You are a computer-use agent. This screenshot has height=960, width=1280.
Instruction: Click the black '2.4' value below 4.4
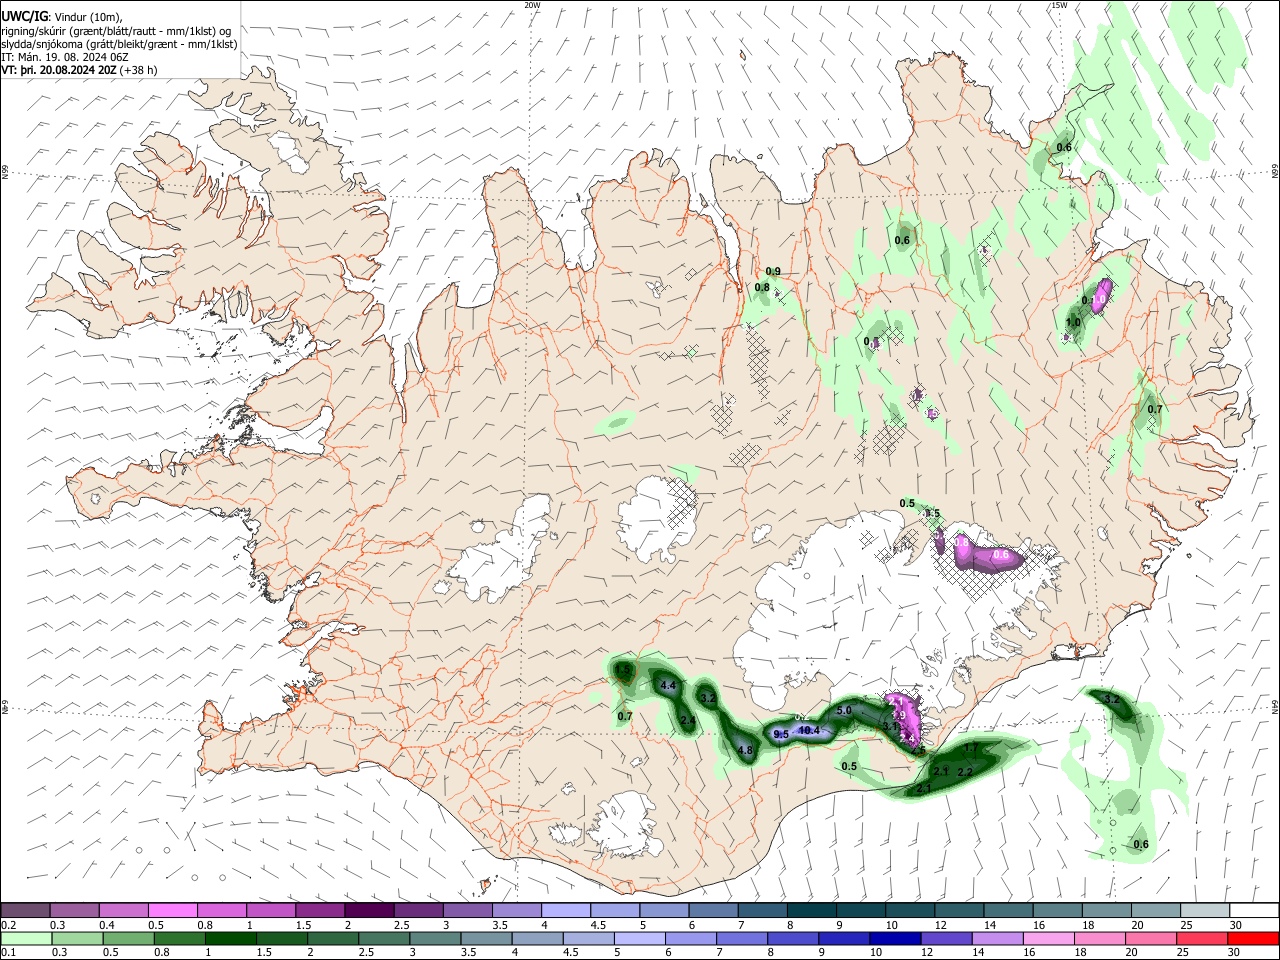[x=688, y=720]
